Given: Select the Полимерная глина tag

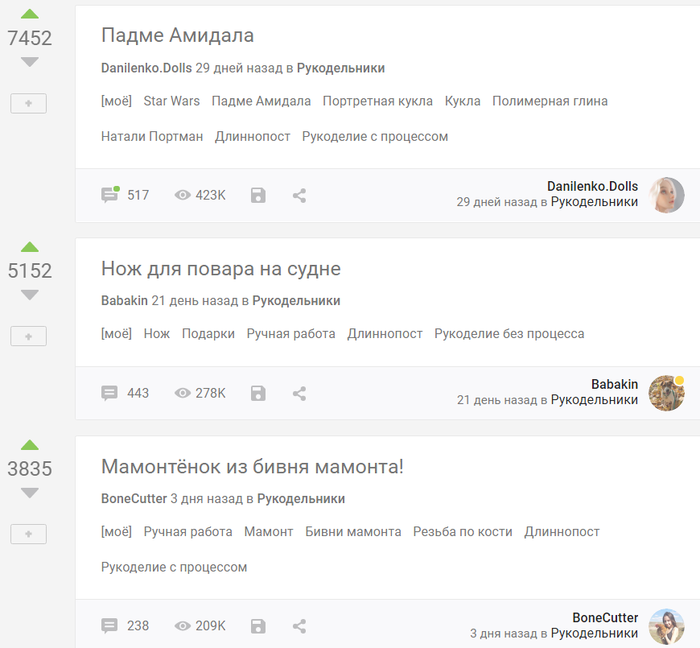Looking at the screenshot, I should point(550,101).
